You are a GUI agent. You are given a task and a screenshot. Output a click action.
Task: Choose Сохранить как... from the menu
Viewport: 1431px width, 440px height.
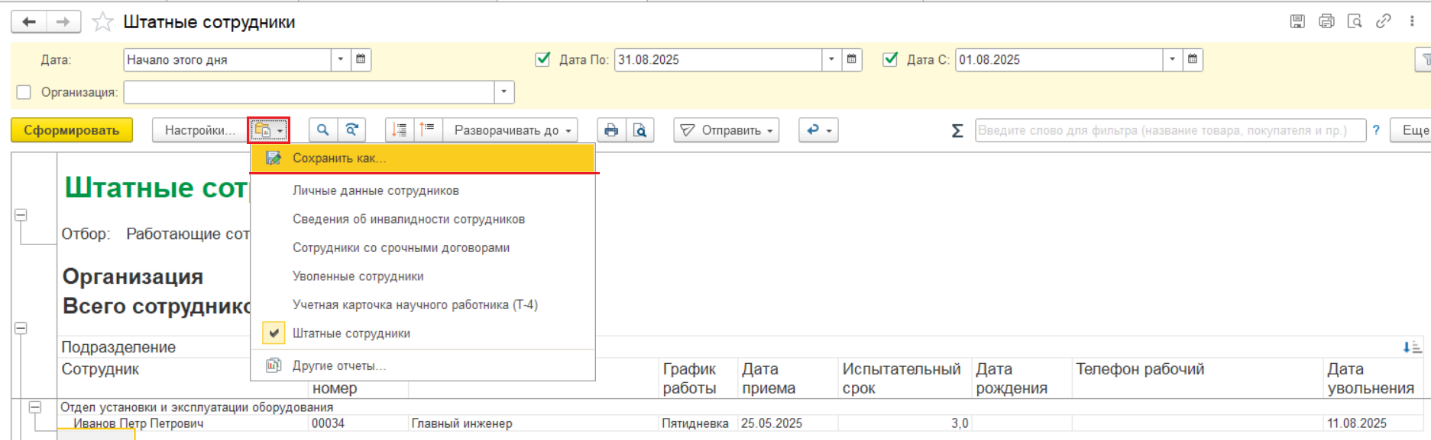point(339,158)
